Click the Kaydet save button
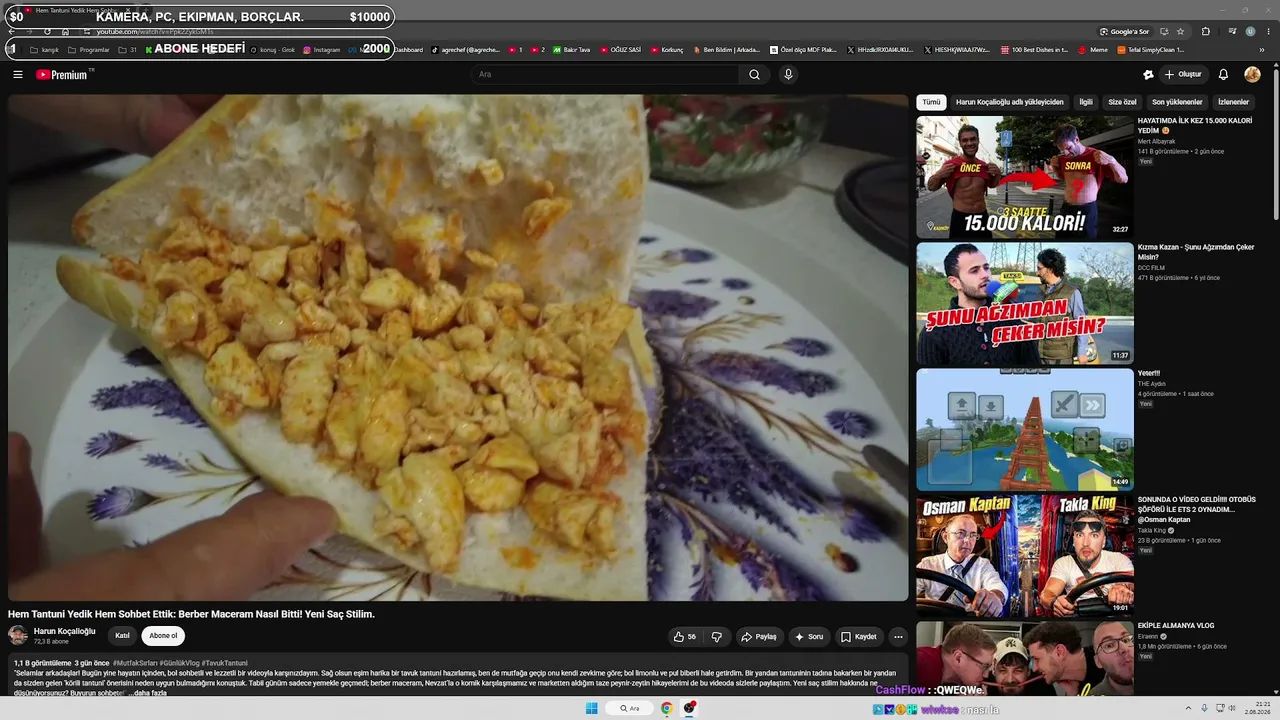The image size is (1280, 720). (859, 636)
